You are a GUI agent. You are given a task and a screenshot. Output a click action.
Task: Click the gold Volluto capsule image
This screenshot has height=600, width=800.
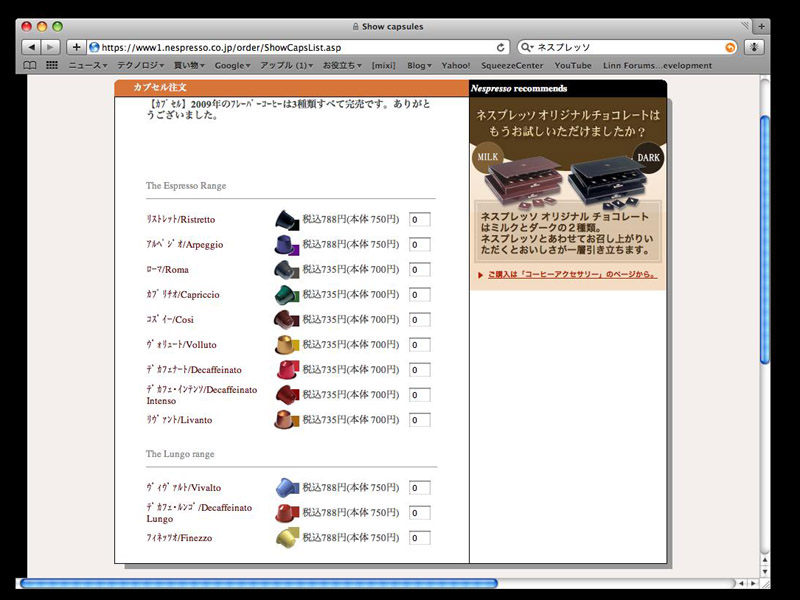tap(287, 345)
